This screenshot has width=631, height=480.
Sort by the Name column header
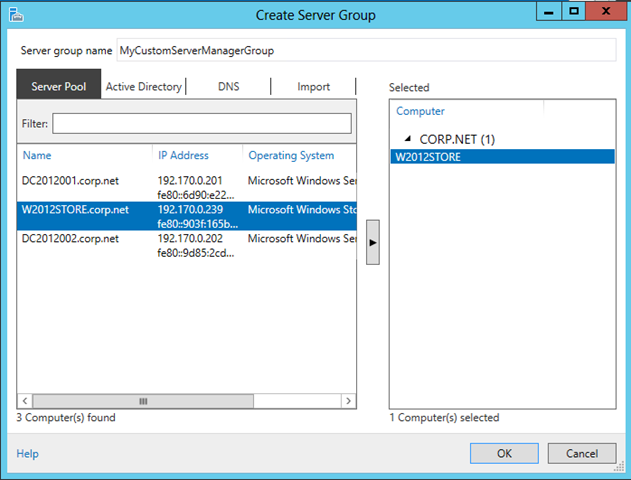click(x=37, y=156)
